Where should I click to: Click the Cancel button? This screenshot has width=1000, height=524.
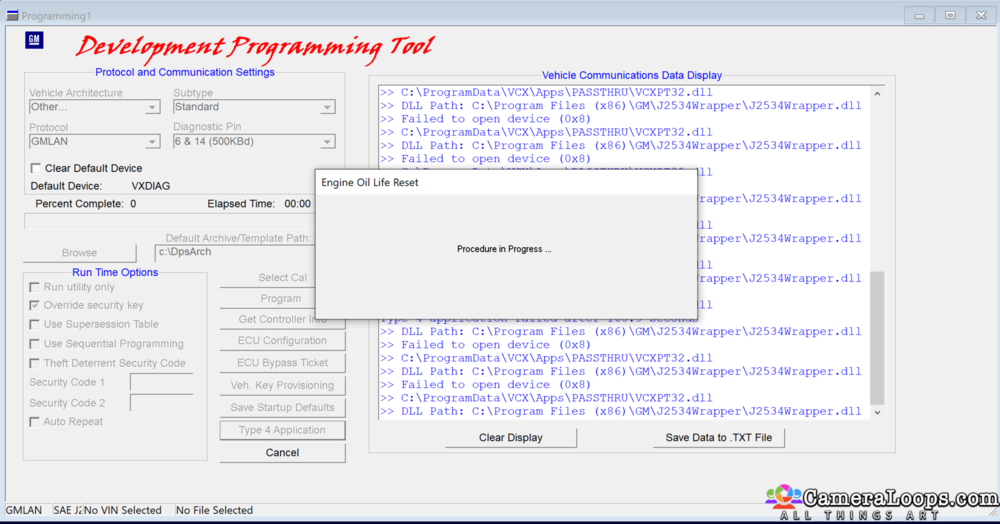tap(283, 453)
